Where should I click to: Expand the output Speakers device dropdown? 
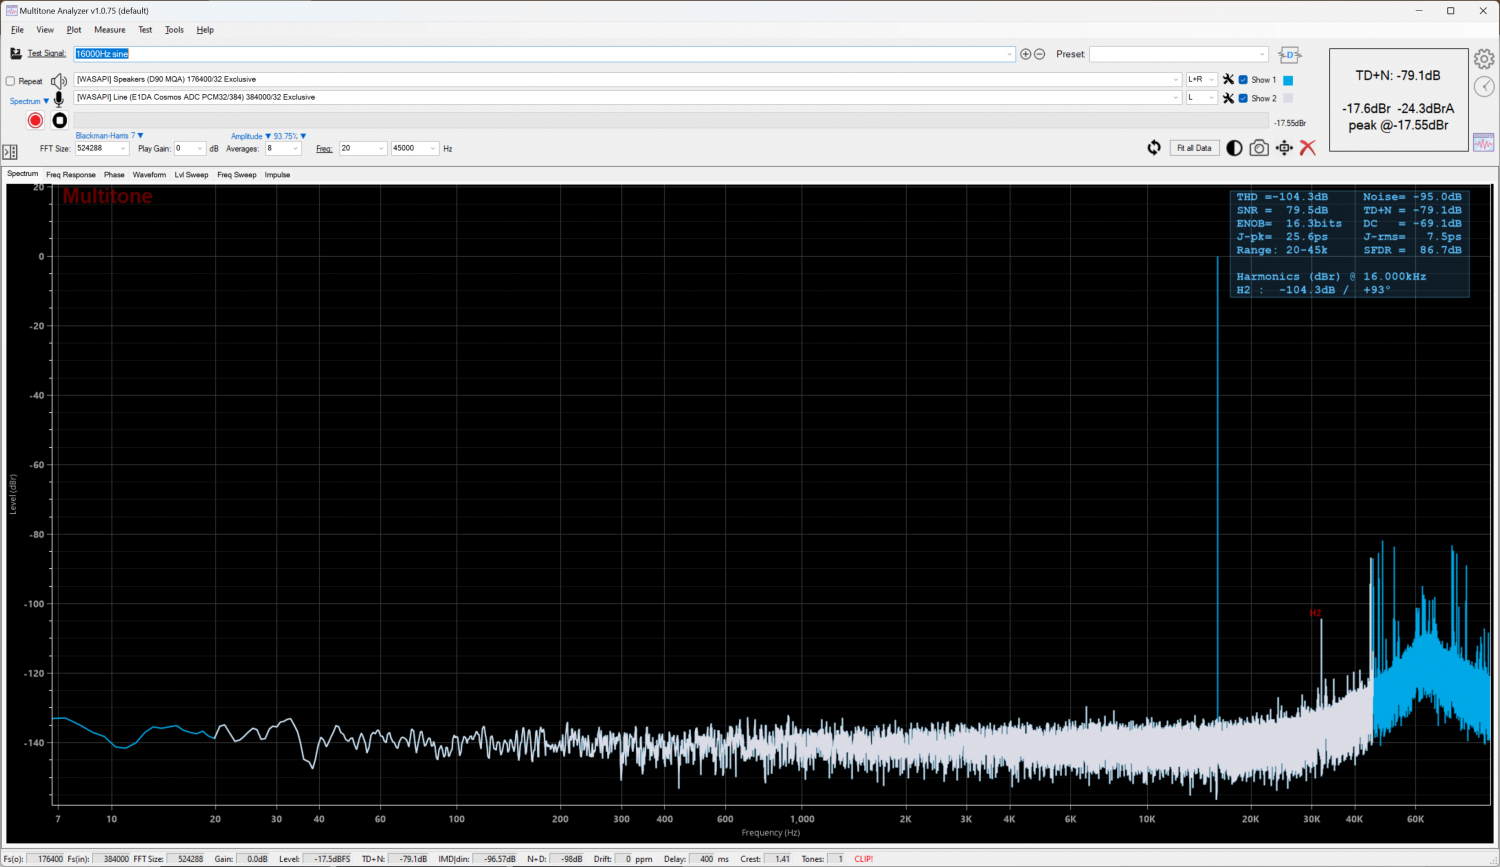(1176, 80)
